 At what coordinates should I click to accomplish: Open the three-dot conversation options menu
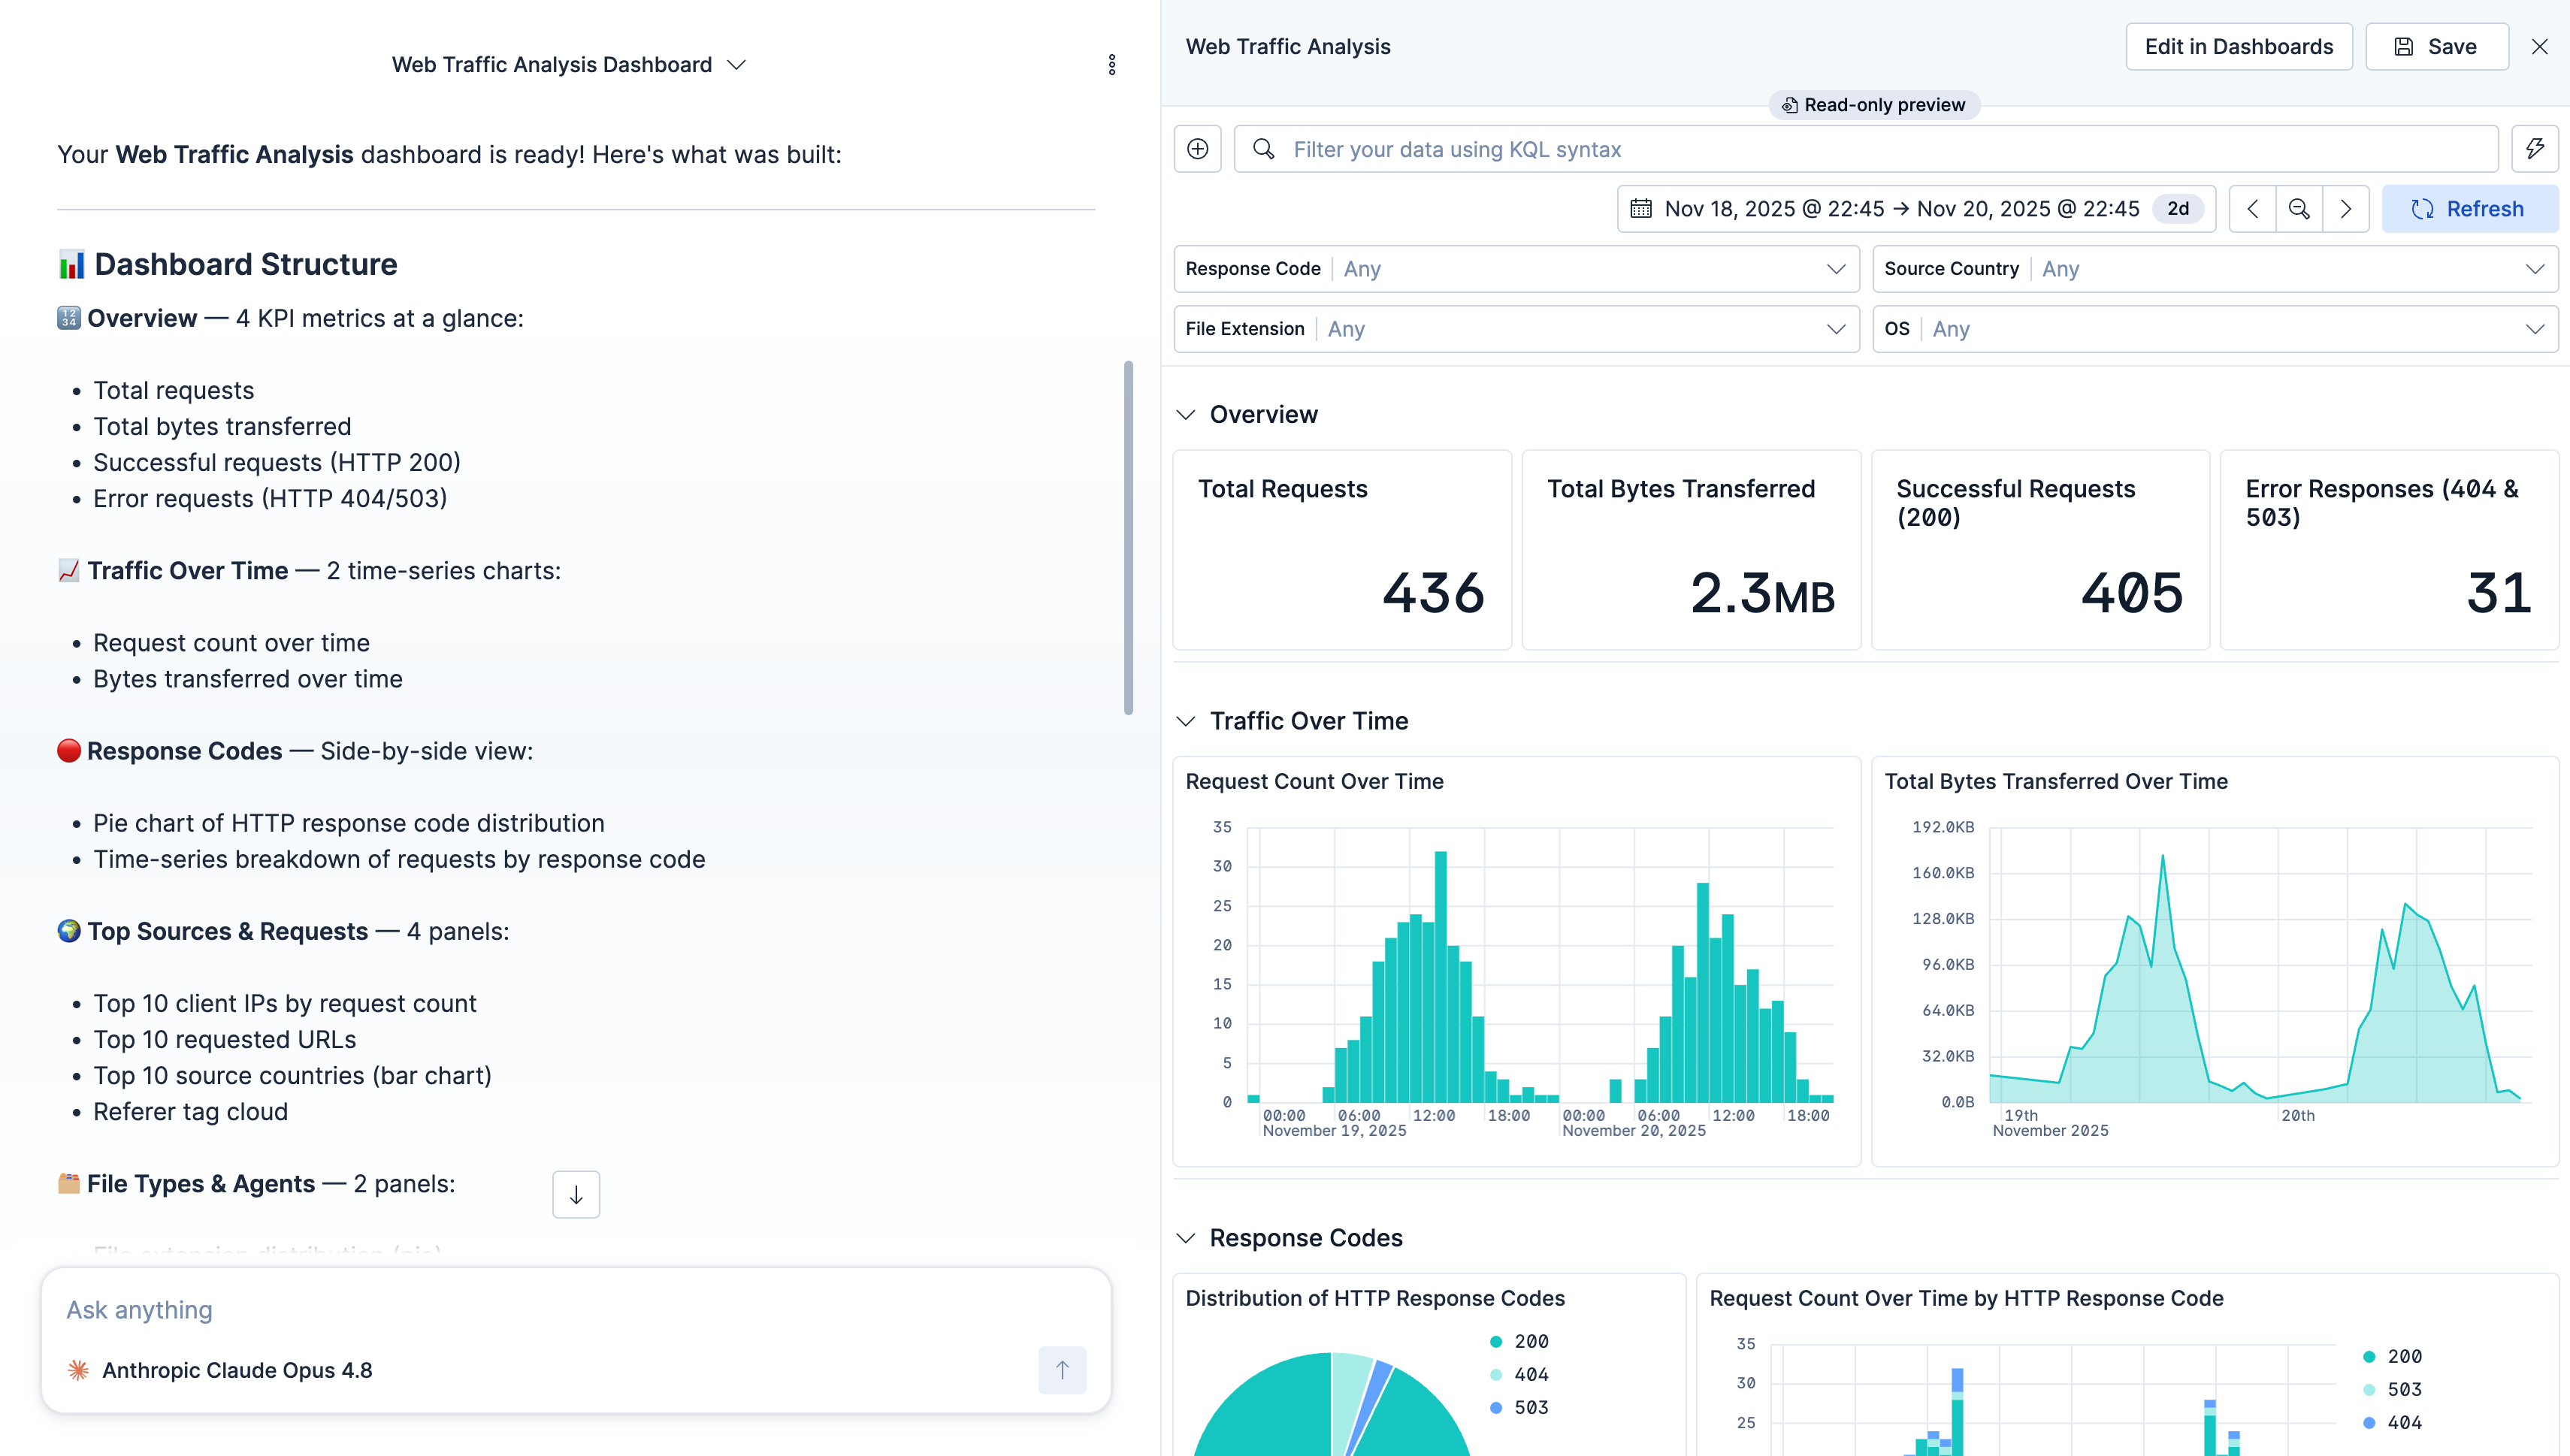pos(1111,65)
